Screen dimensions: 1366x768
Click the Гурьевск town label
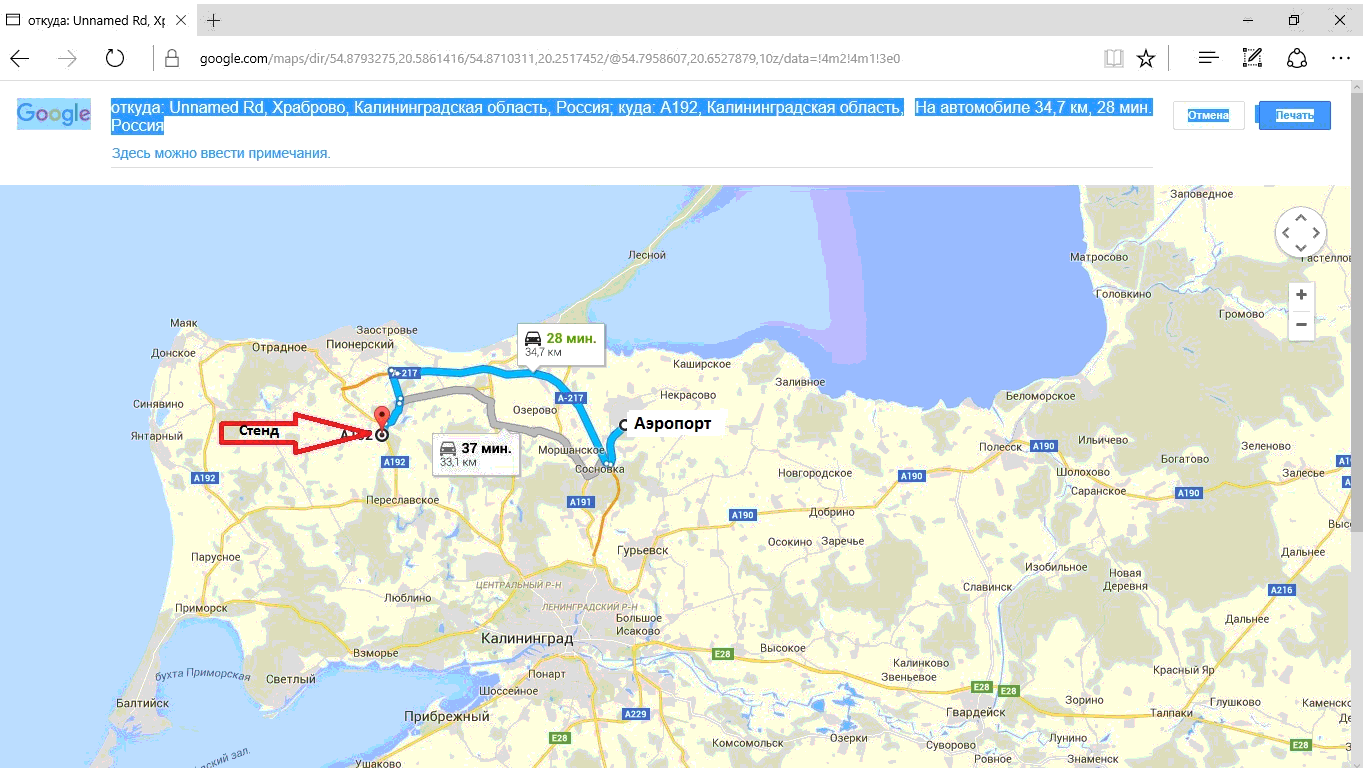coord(643,550)
